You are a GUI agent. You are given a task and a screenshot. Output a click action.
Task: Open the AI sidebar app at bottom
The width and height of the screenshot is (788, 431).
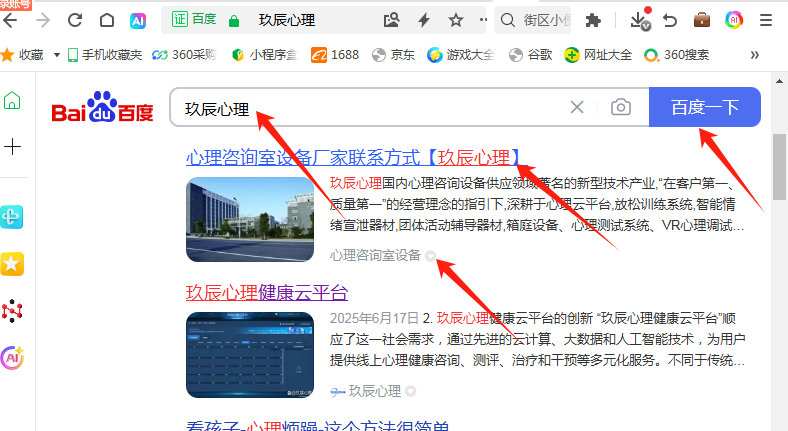(12, 358)
